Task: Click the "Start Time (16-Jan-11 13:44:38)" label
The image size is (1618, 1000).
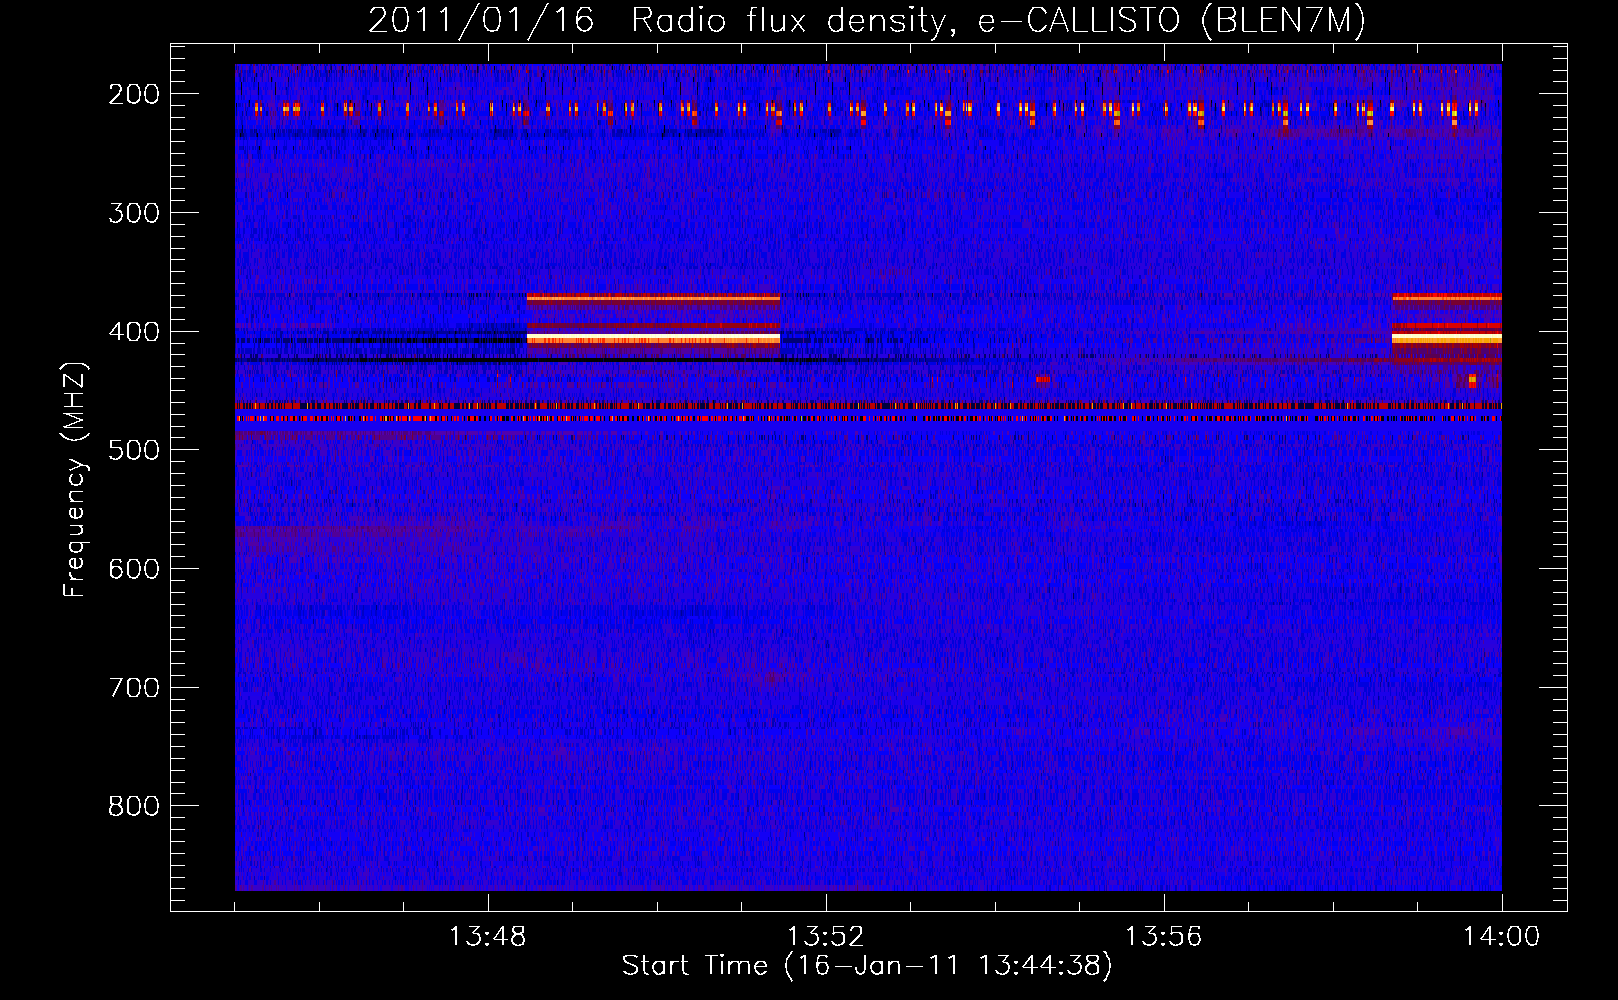Action: click(x=867, y=966)
